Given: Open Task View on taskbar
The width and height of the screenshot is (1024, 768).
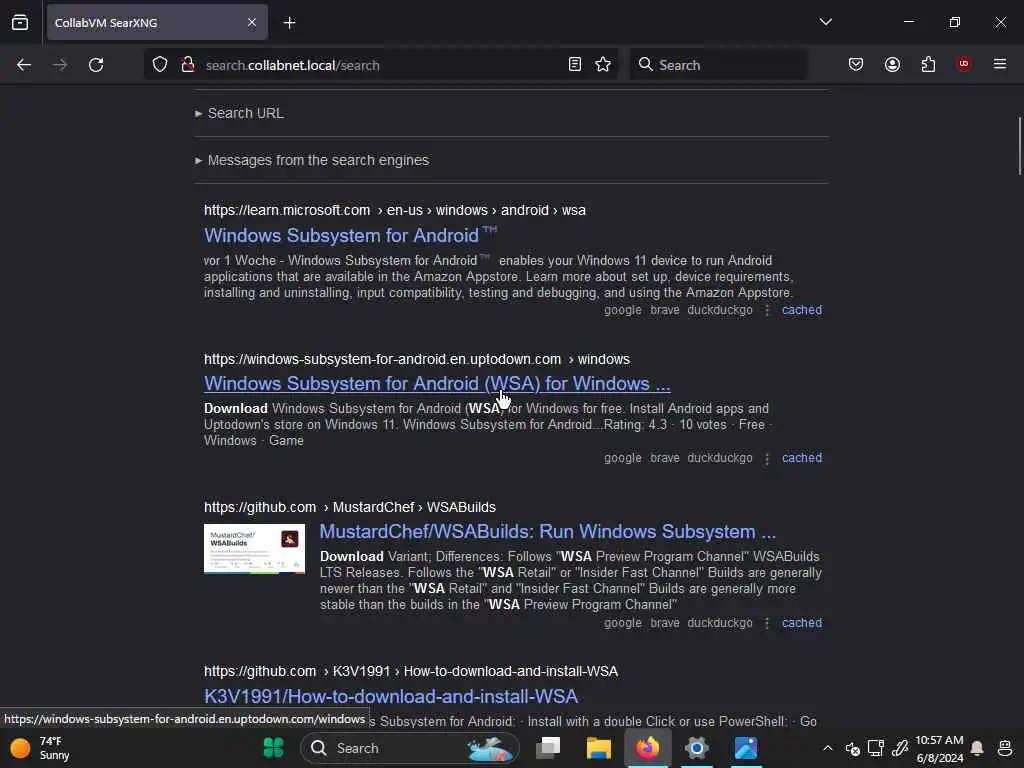Looking at the screenshot, I should [x=548, y=748].
